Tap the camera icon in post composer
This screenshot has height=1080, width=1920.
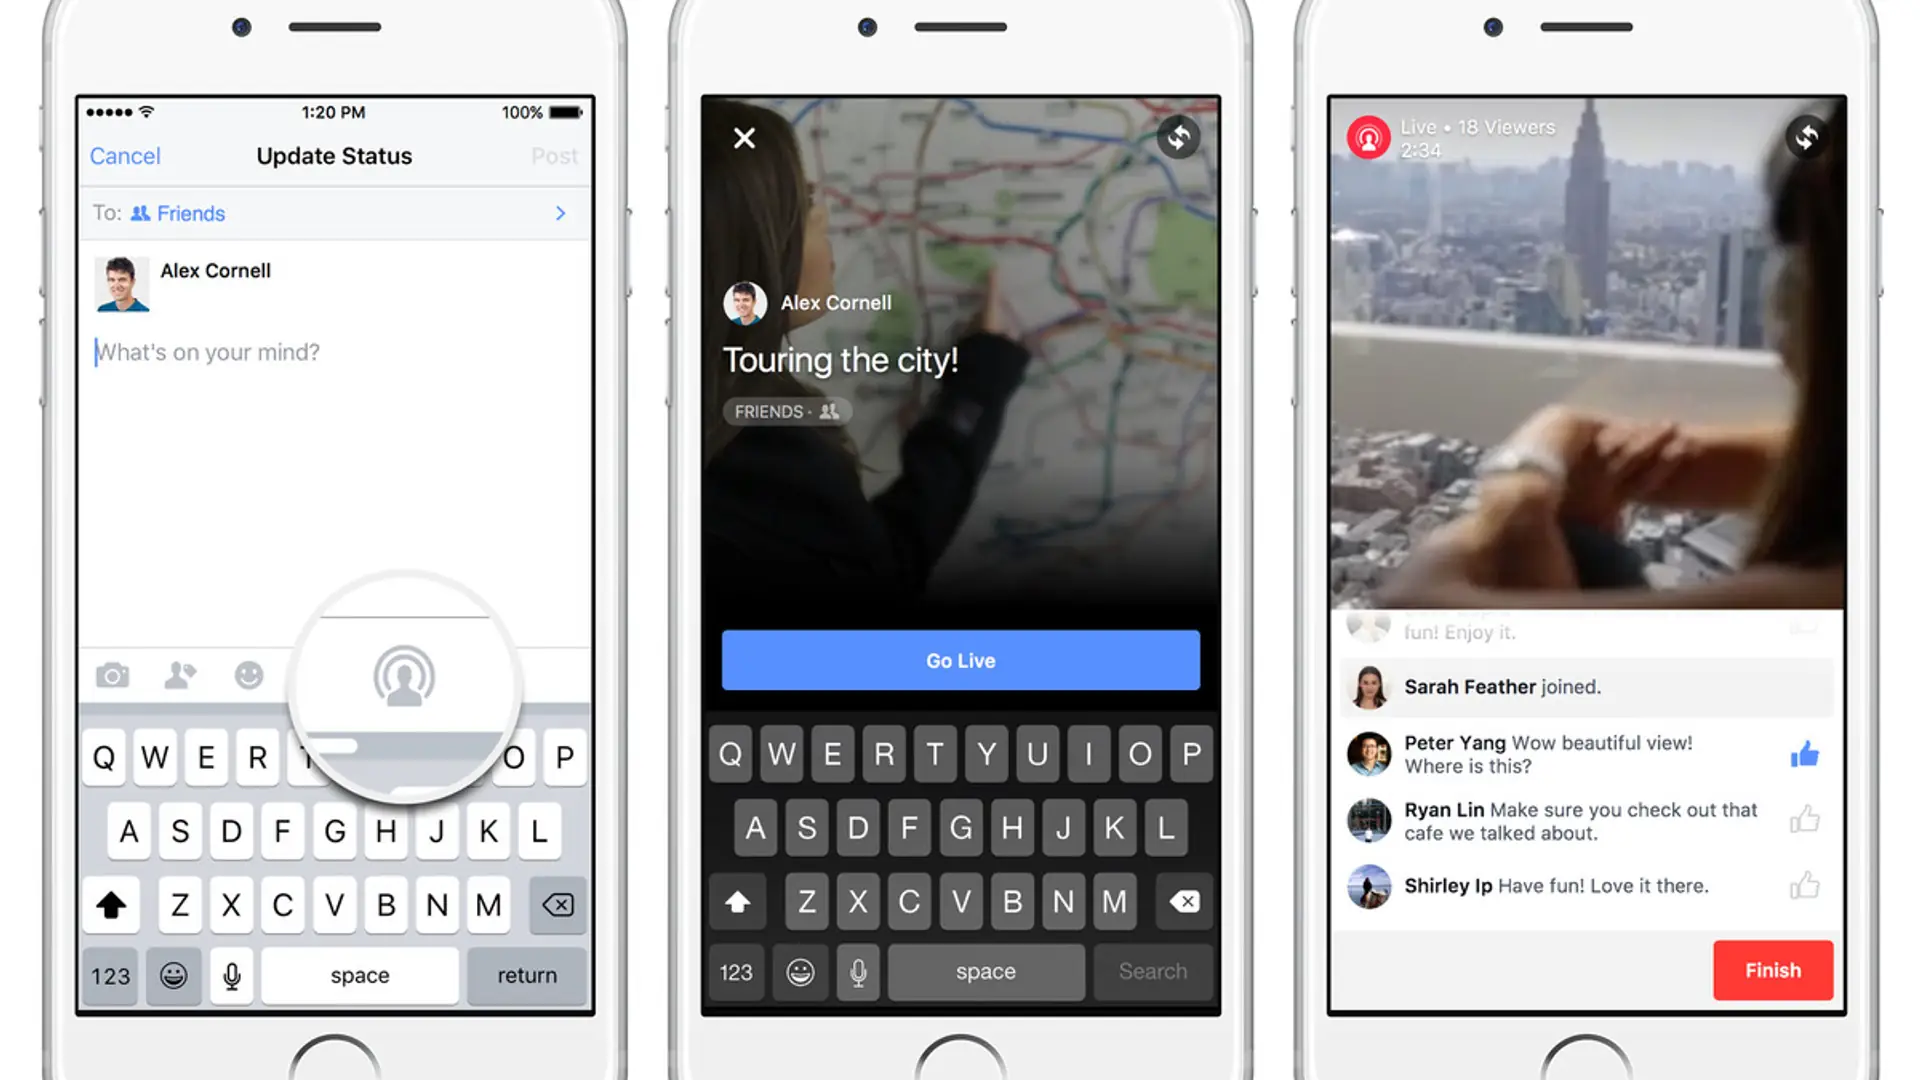pyautogui.click(x=112, y=674)
